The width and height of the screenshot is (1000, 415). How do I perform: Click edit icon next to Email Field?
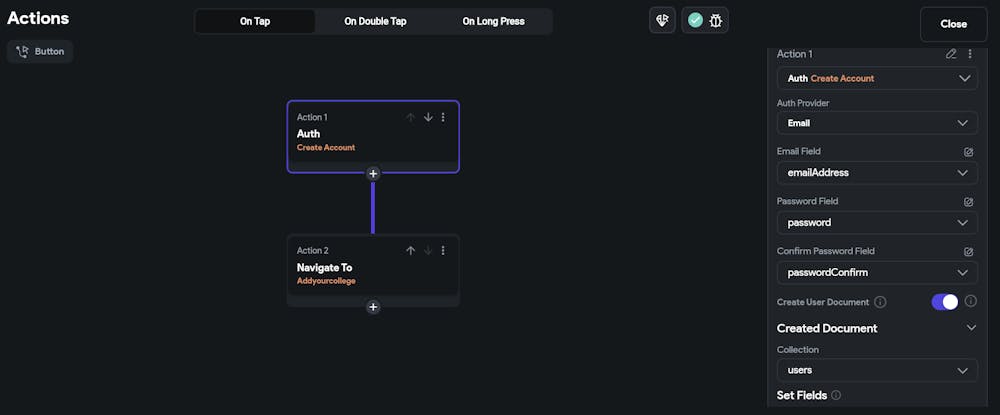click(968, 152)
